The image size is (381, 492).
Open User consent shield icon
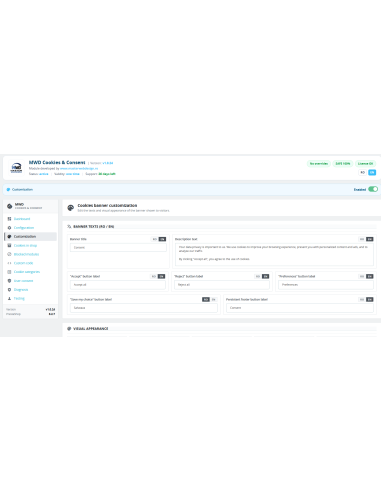9,281
